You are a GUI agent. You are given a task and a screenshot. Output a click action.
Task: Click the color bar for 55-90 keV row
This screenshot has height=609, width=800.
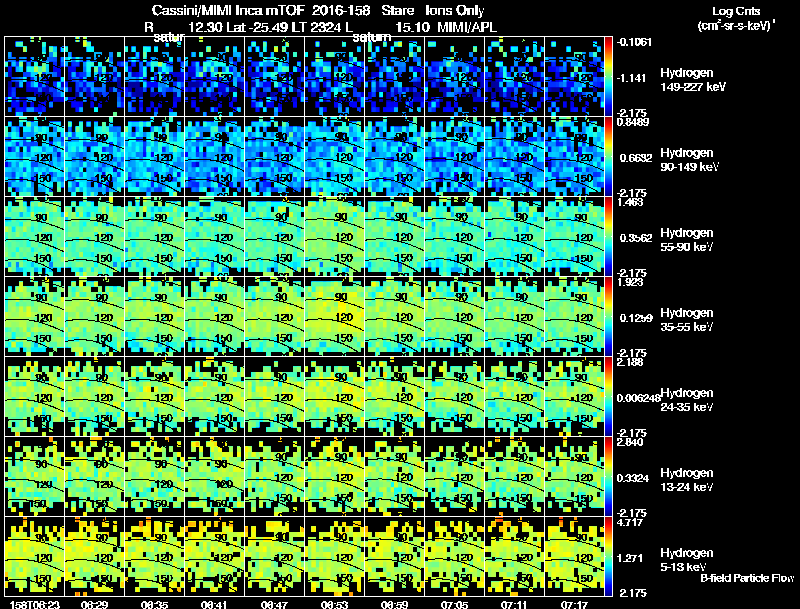(608, 236)
